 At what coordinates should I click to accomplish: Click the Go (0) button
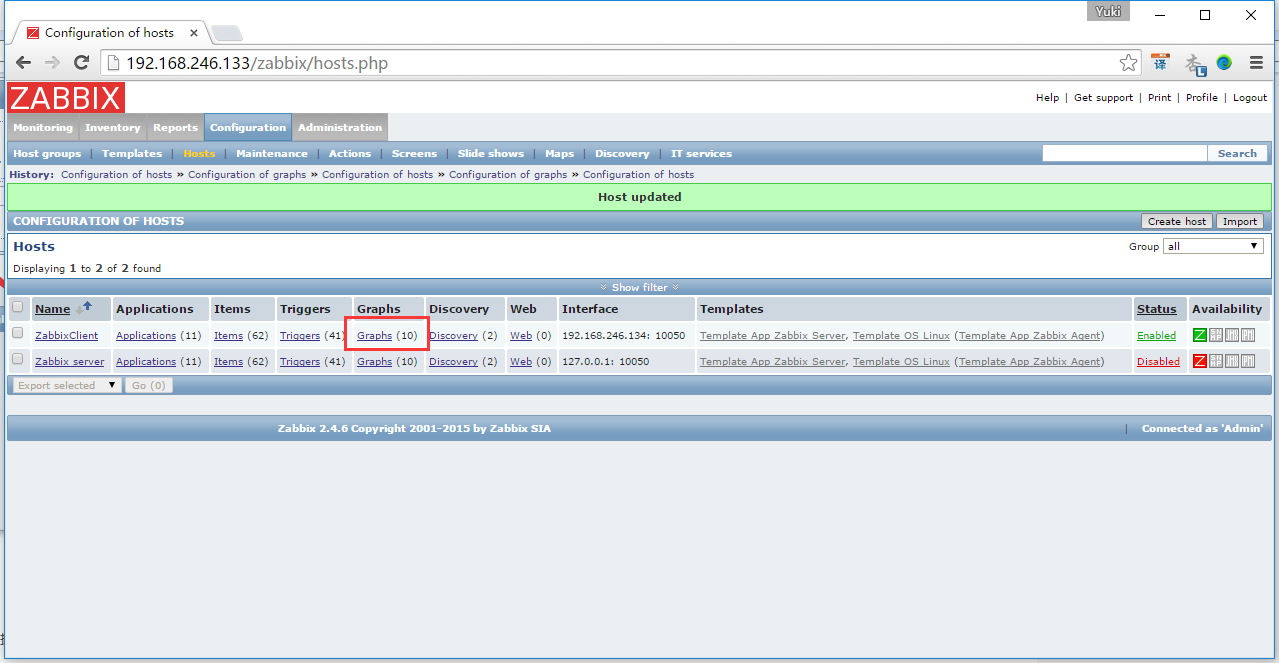pyautogui.click(x=149, y=385)
